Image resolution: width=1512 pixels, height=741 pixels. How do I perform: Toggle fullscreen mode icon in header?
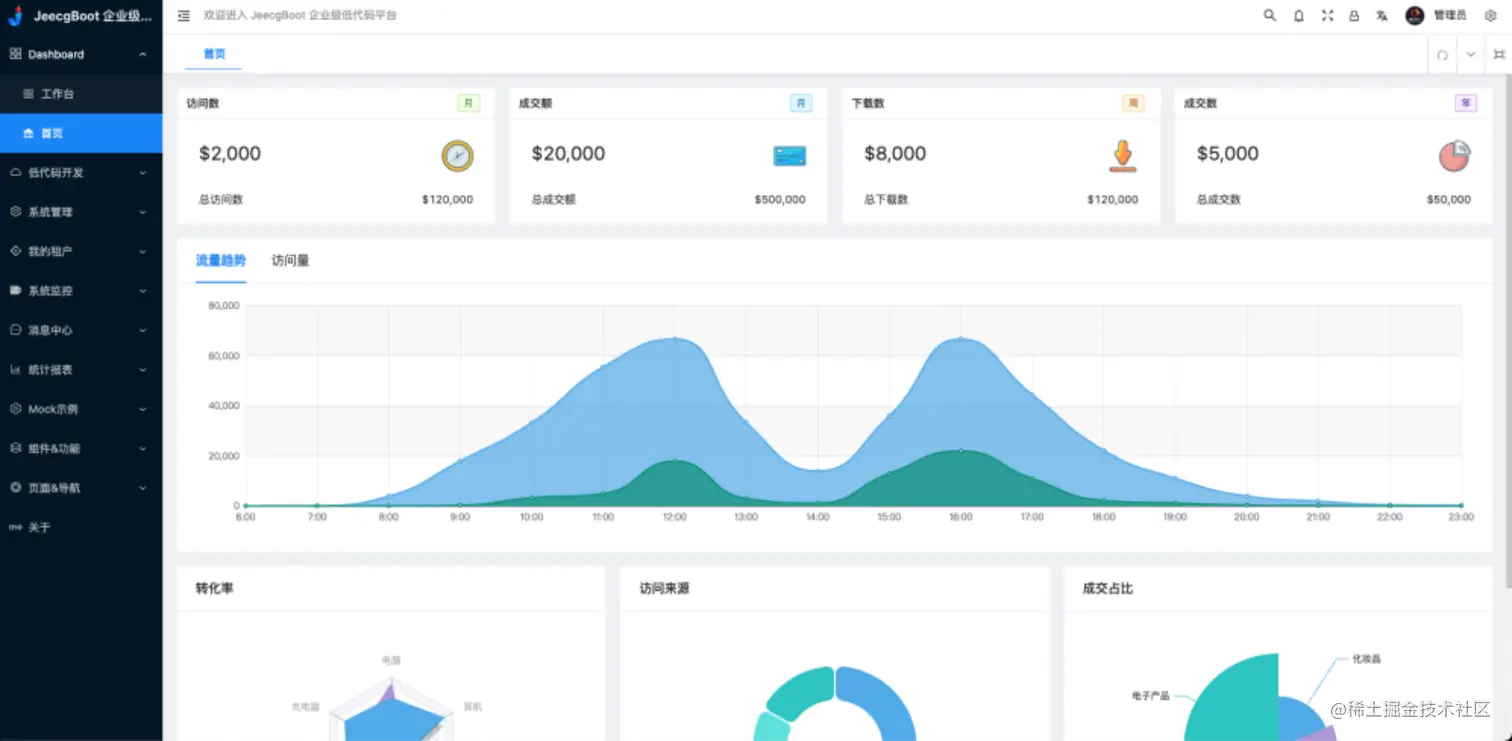coord(1327,15)
